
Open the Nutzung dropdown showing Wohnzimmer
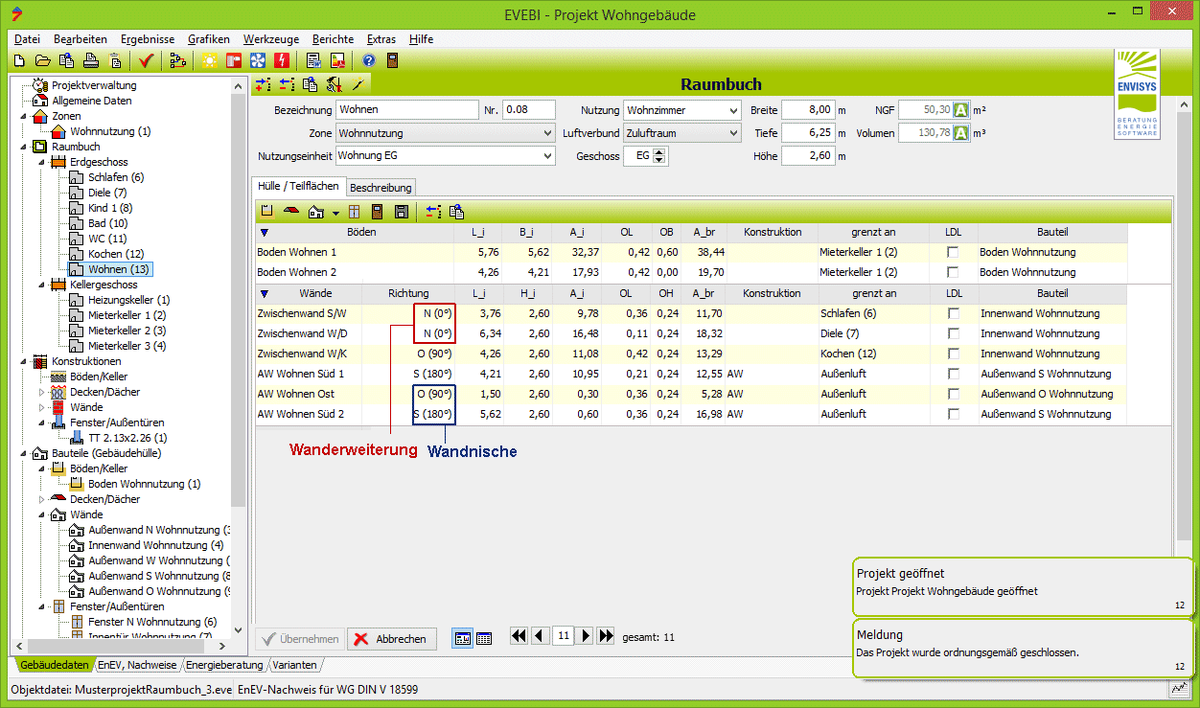point(733,110)
